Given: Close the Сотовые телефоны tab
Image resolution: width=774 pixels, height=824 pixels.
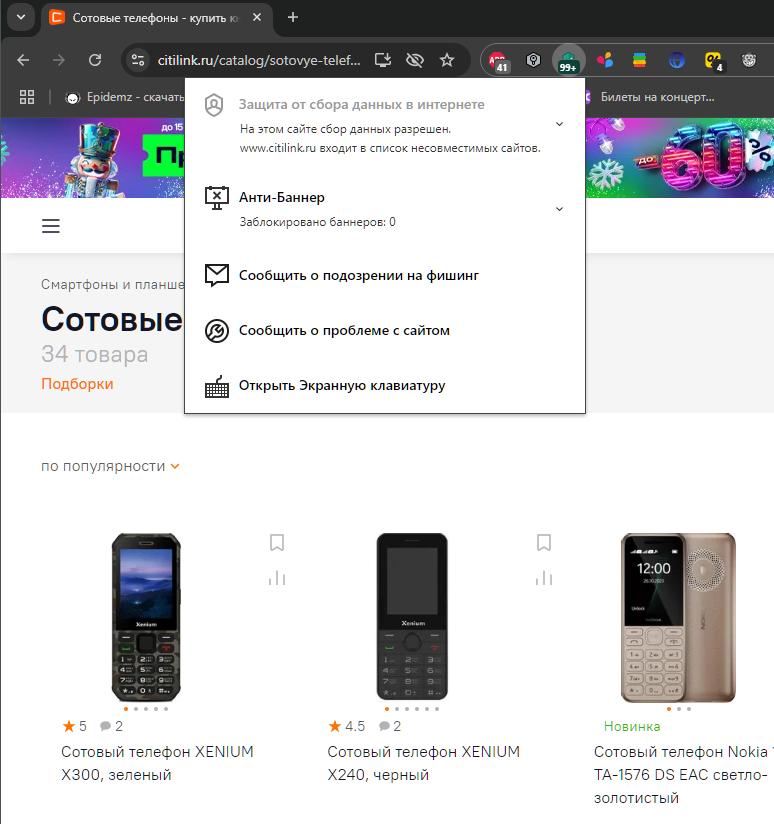Looking at the screenshot, I should pos(257,17).
